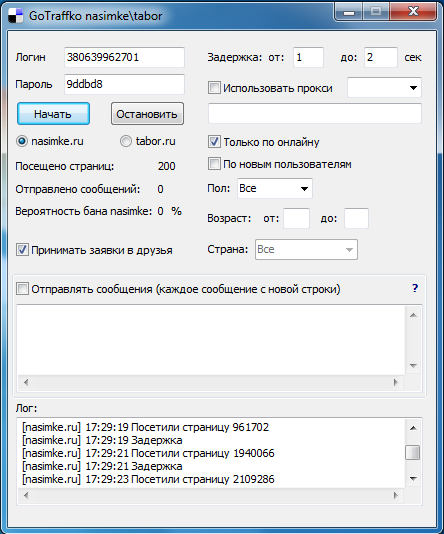Click the Отправлено сообщений value 0
This screenshot has width=444, height=534.
click(160, 189)
